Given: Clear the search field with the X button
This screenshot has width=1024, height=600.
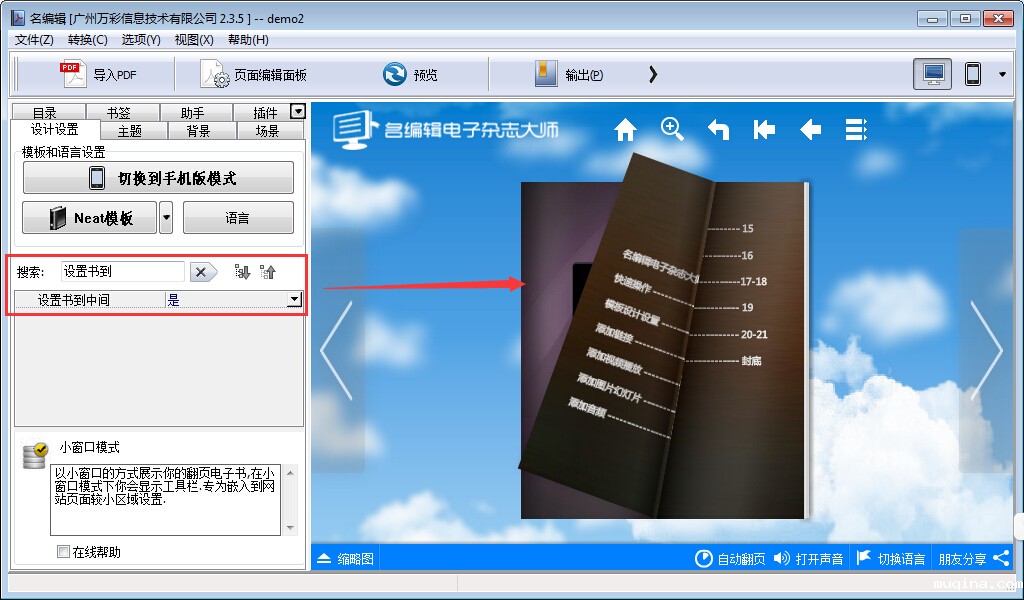Looking at the screenshot, I should pyautogui.click(x=203, y=272).
